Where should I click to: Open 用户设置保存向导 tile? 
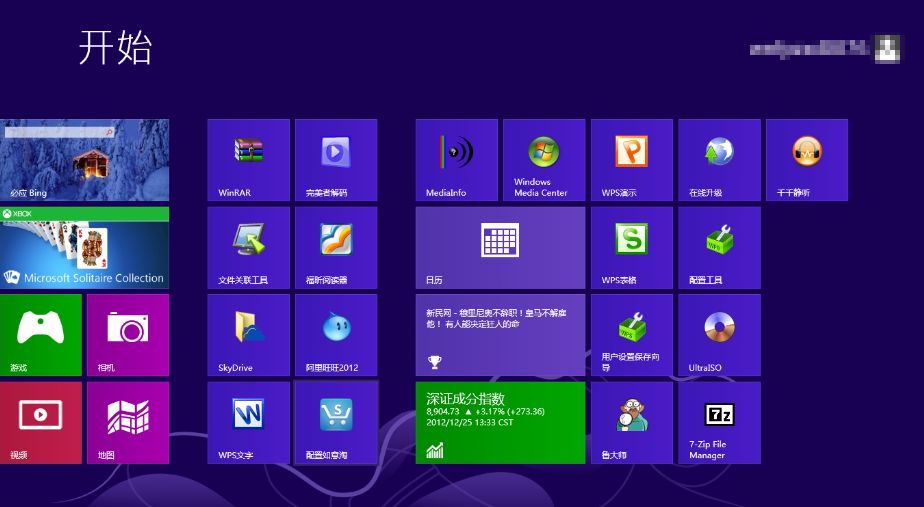(x=632, y=335)
